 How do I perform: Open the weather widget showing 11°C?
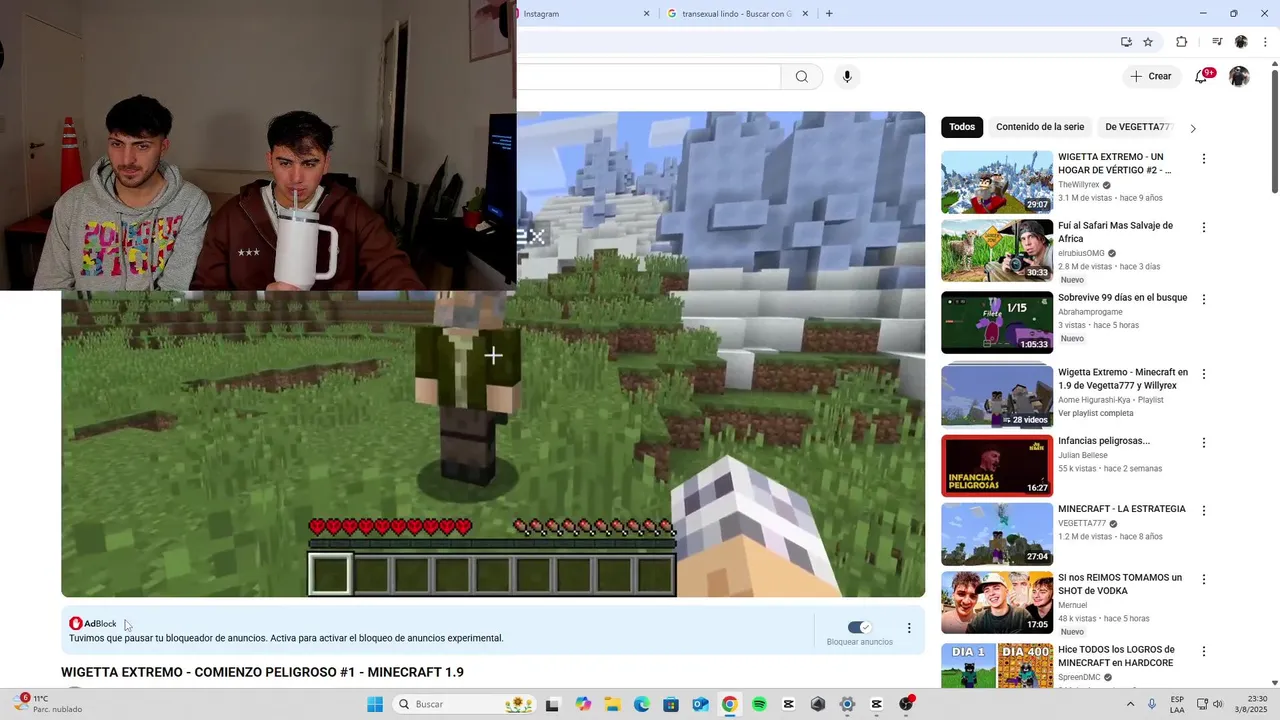click(x=48, y=704)
